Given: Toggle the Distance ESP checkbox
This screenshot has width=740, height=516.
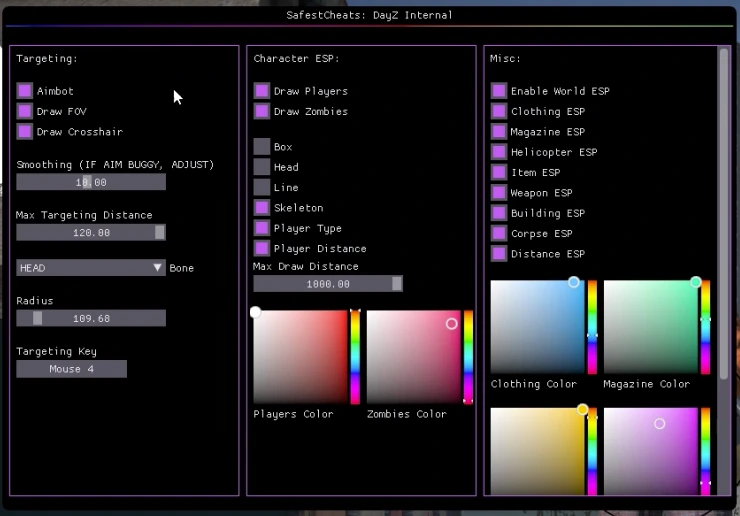Looking at the screenshot, I should pyautogui.click(x=499, y=254).
